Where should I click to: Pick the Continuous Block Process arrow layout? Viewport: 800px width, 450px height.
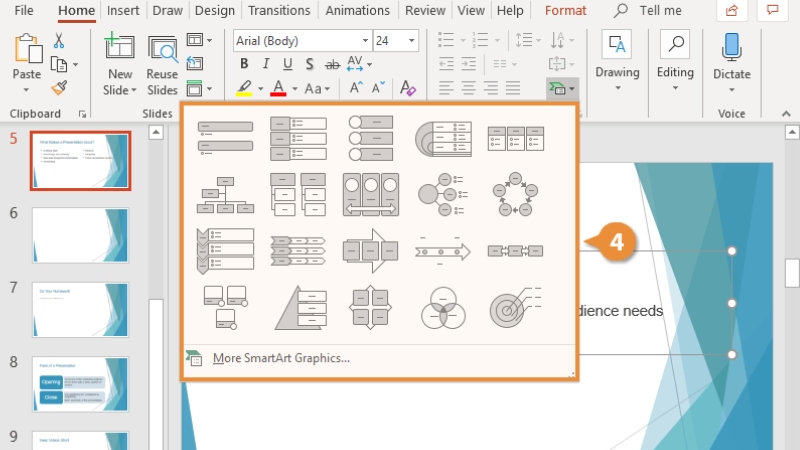click(x=371, y=251)
